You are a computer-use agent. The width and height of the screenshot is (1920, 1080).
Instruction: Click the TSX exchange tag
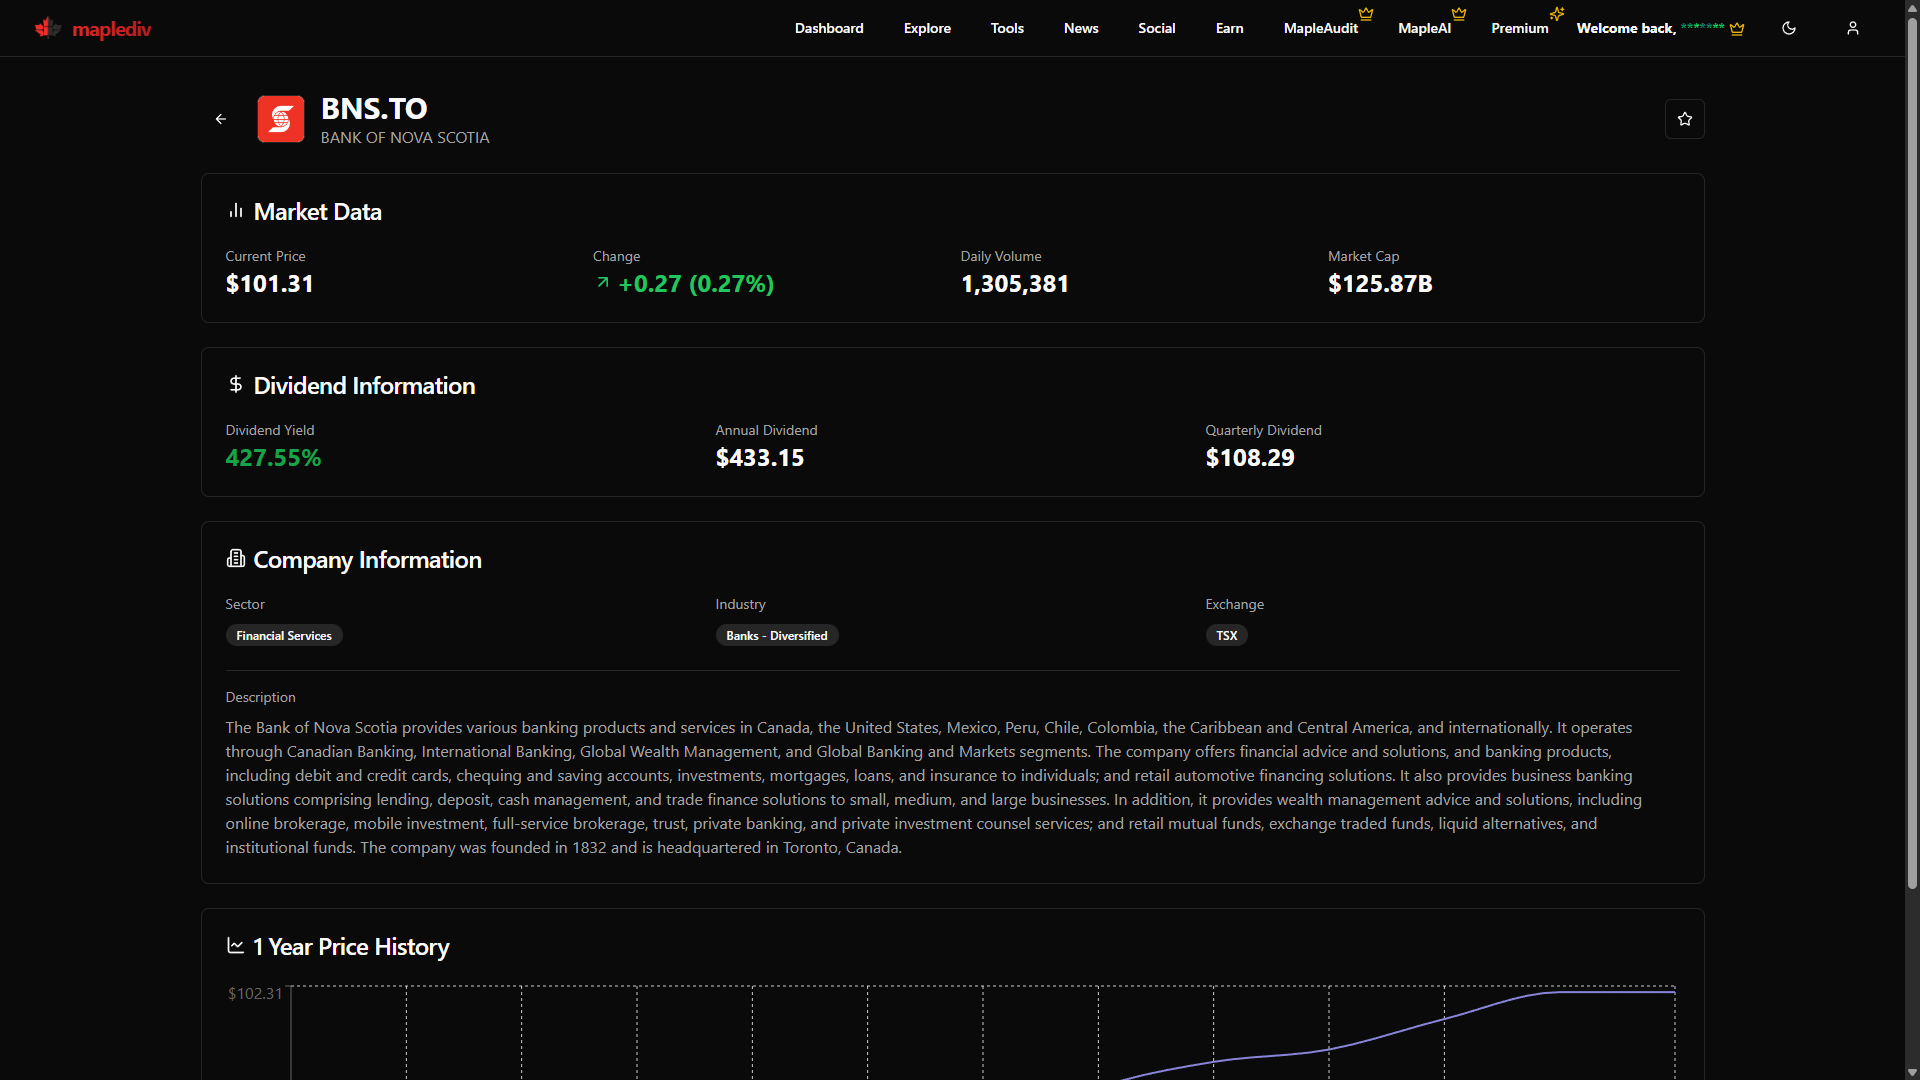(1226, 635)
